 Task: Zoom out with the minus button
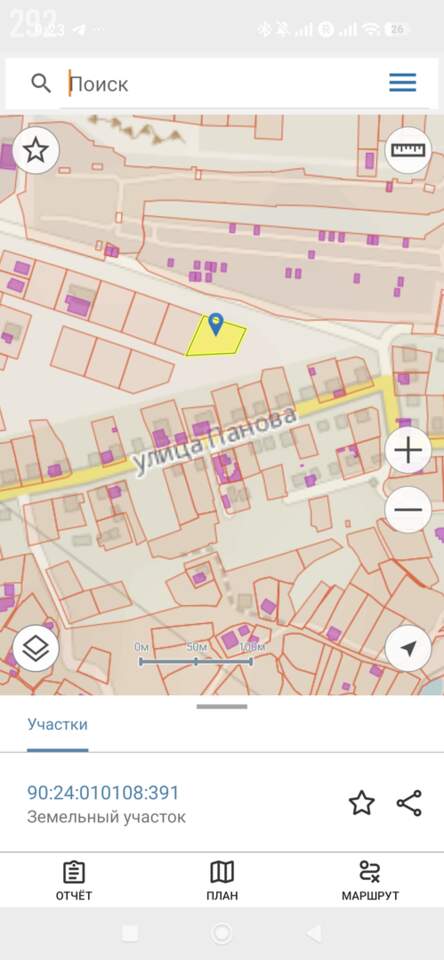pyautogui.click(x=408, y=509)
